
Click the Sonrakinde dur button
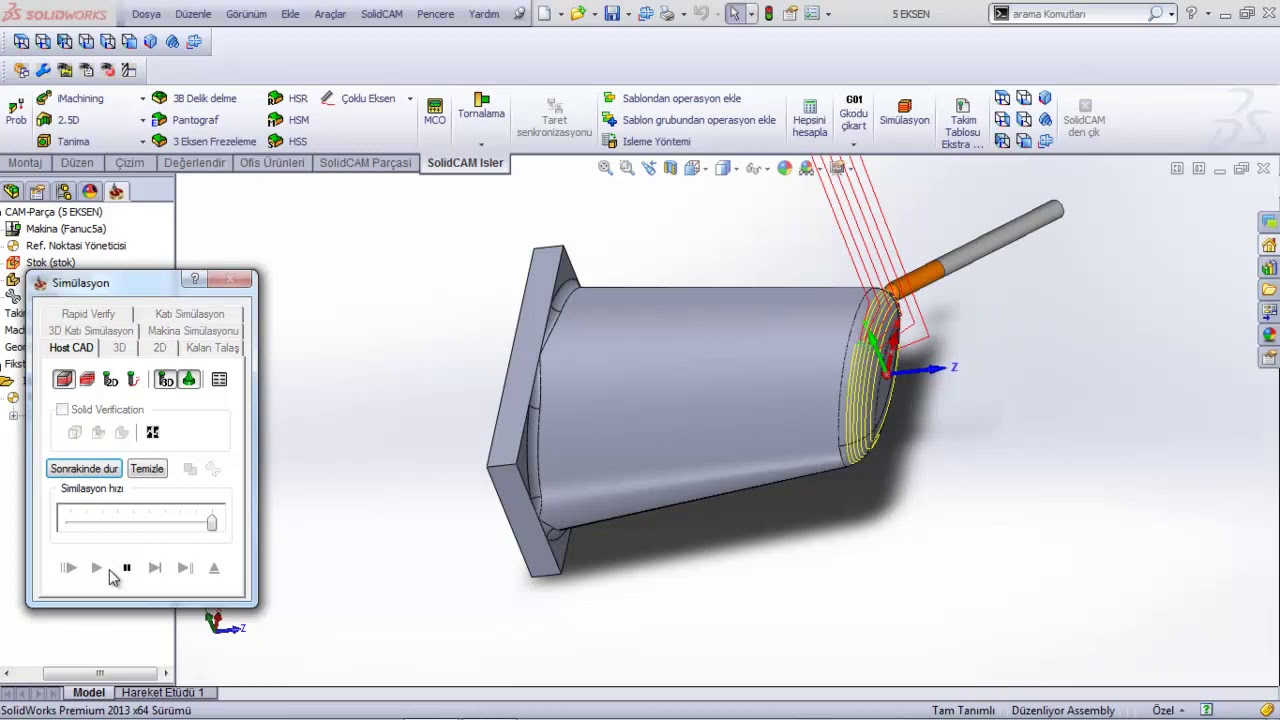pos(84,468)
